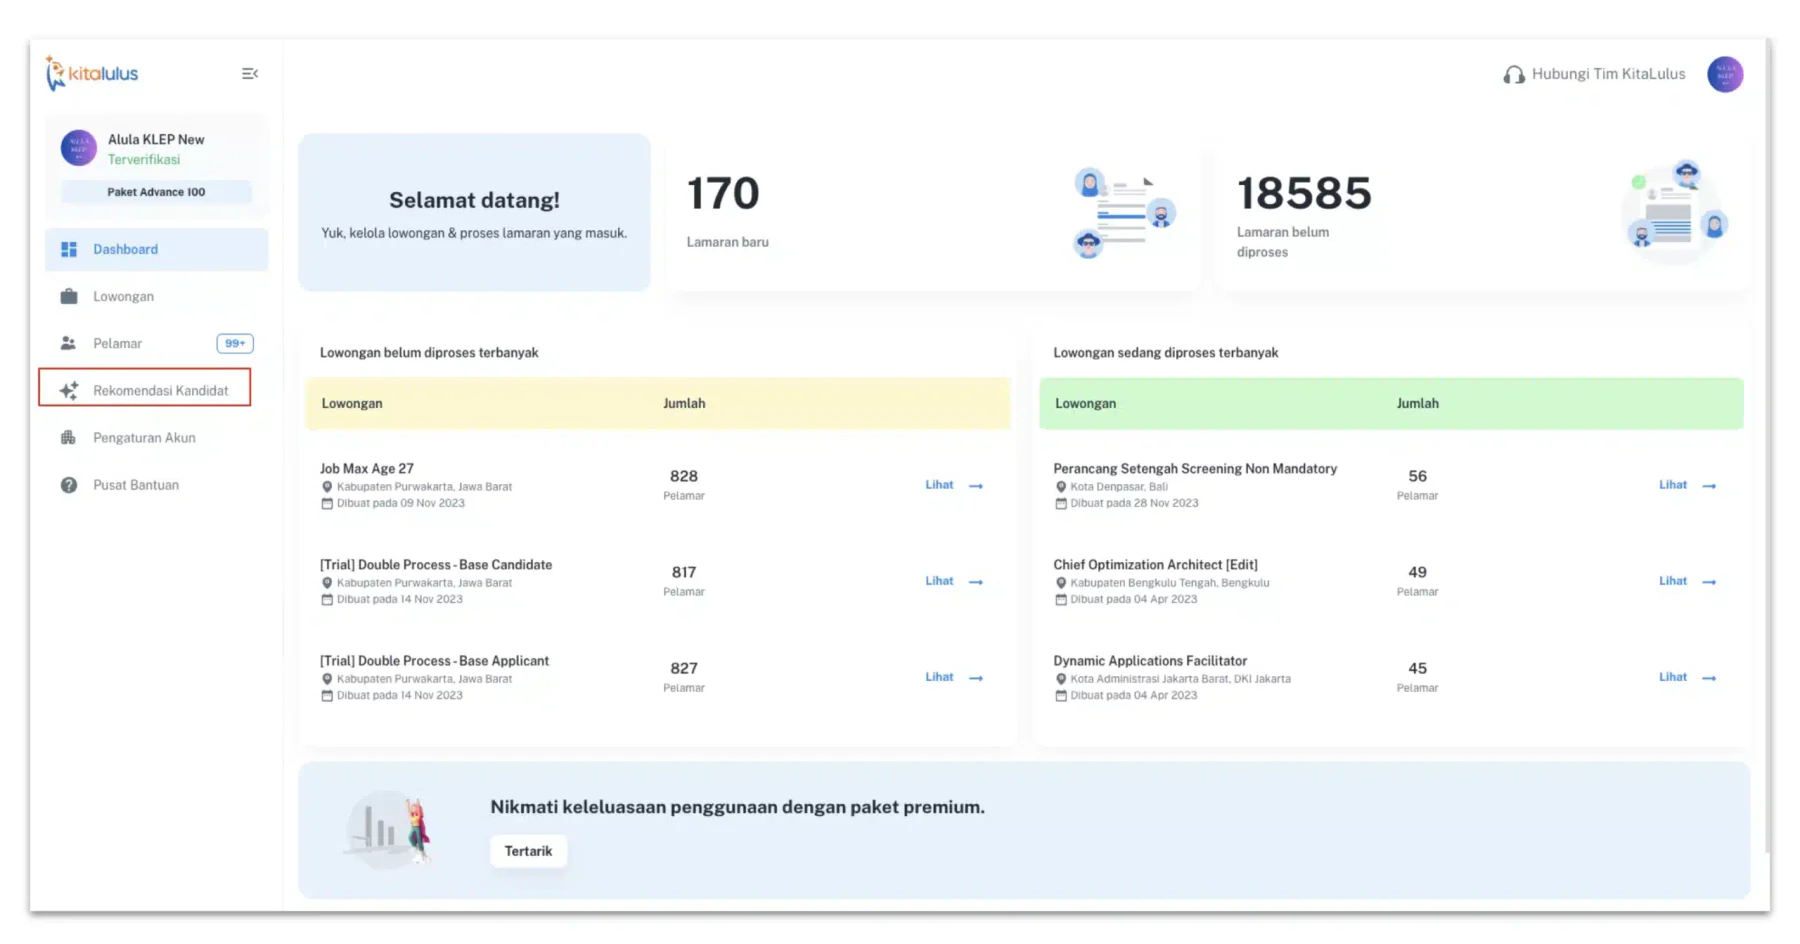
Task: Click the KitaLulus logo
Action: tap(92, 73)
